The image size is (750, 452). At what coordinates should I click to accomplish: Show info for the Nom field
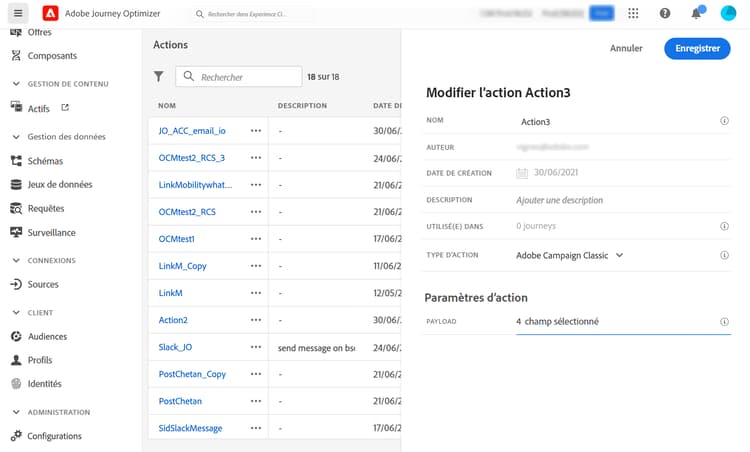click(724, 121)
